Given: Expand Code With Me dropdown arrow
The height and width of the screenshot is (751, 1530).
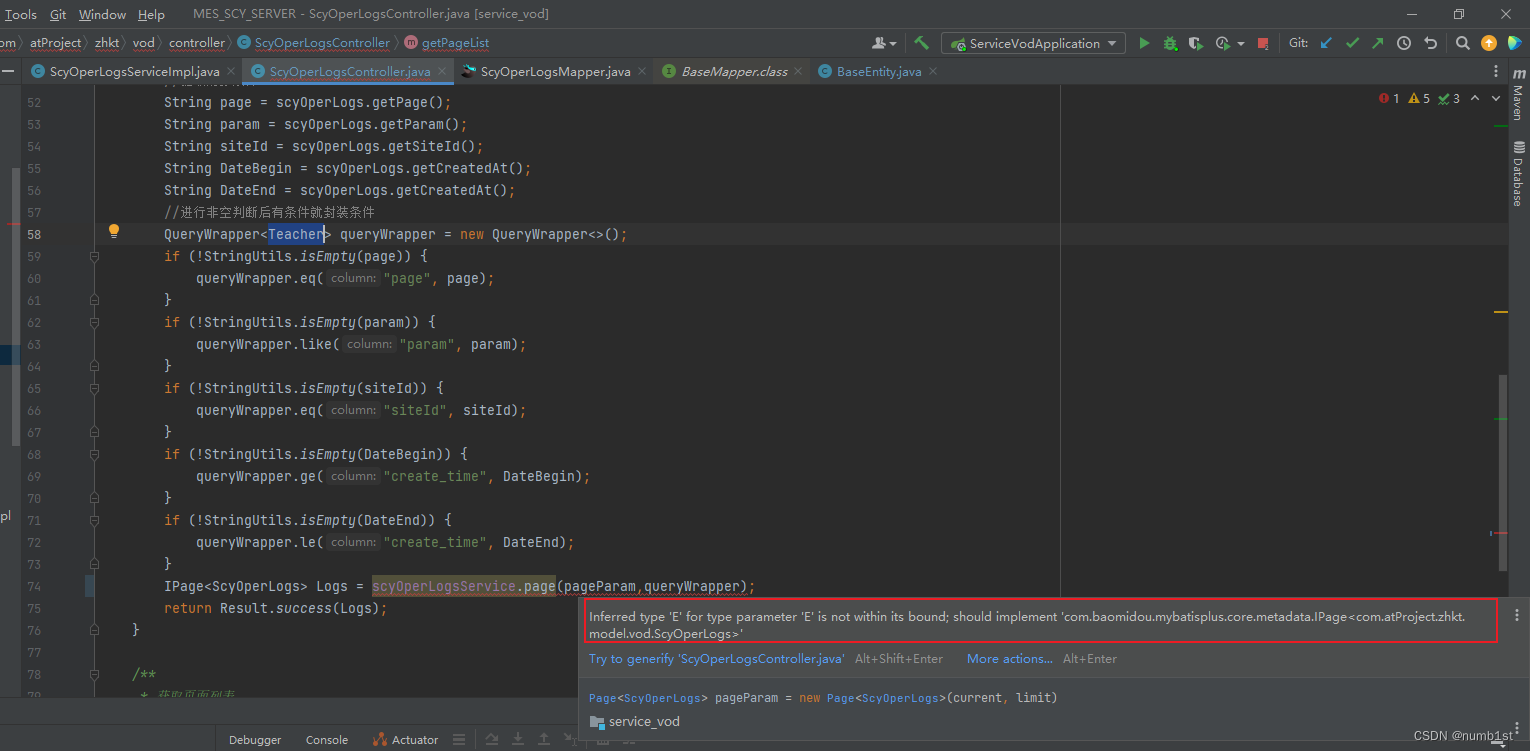Looking at the screenshot, I should (895, 44).
